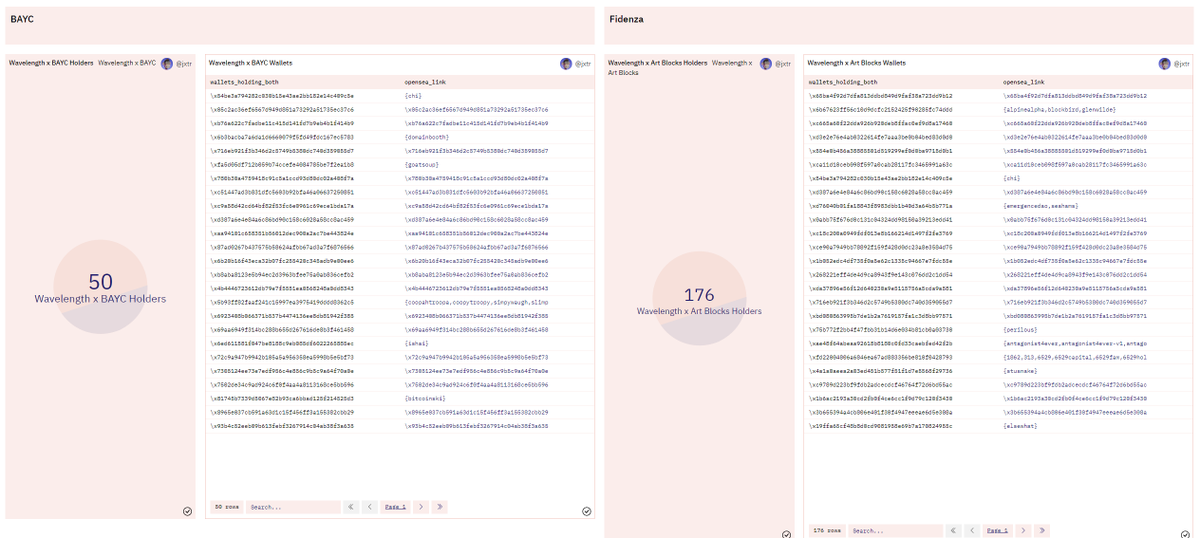Click checkmark status icon under BAYC Holders counter
The width and height of the screenshot is (1200, 538).
coord(188,510)
